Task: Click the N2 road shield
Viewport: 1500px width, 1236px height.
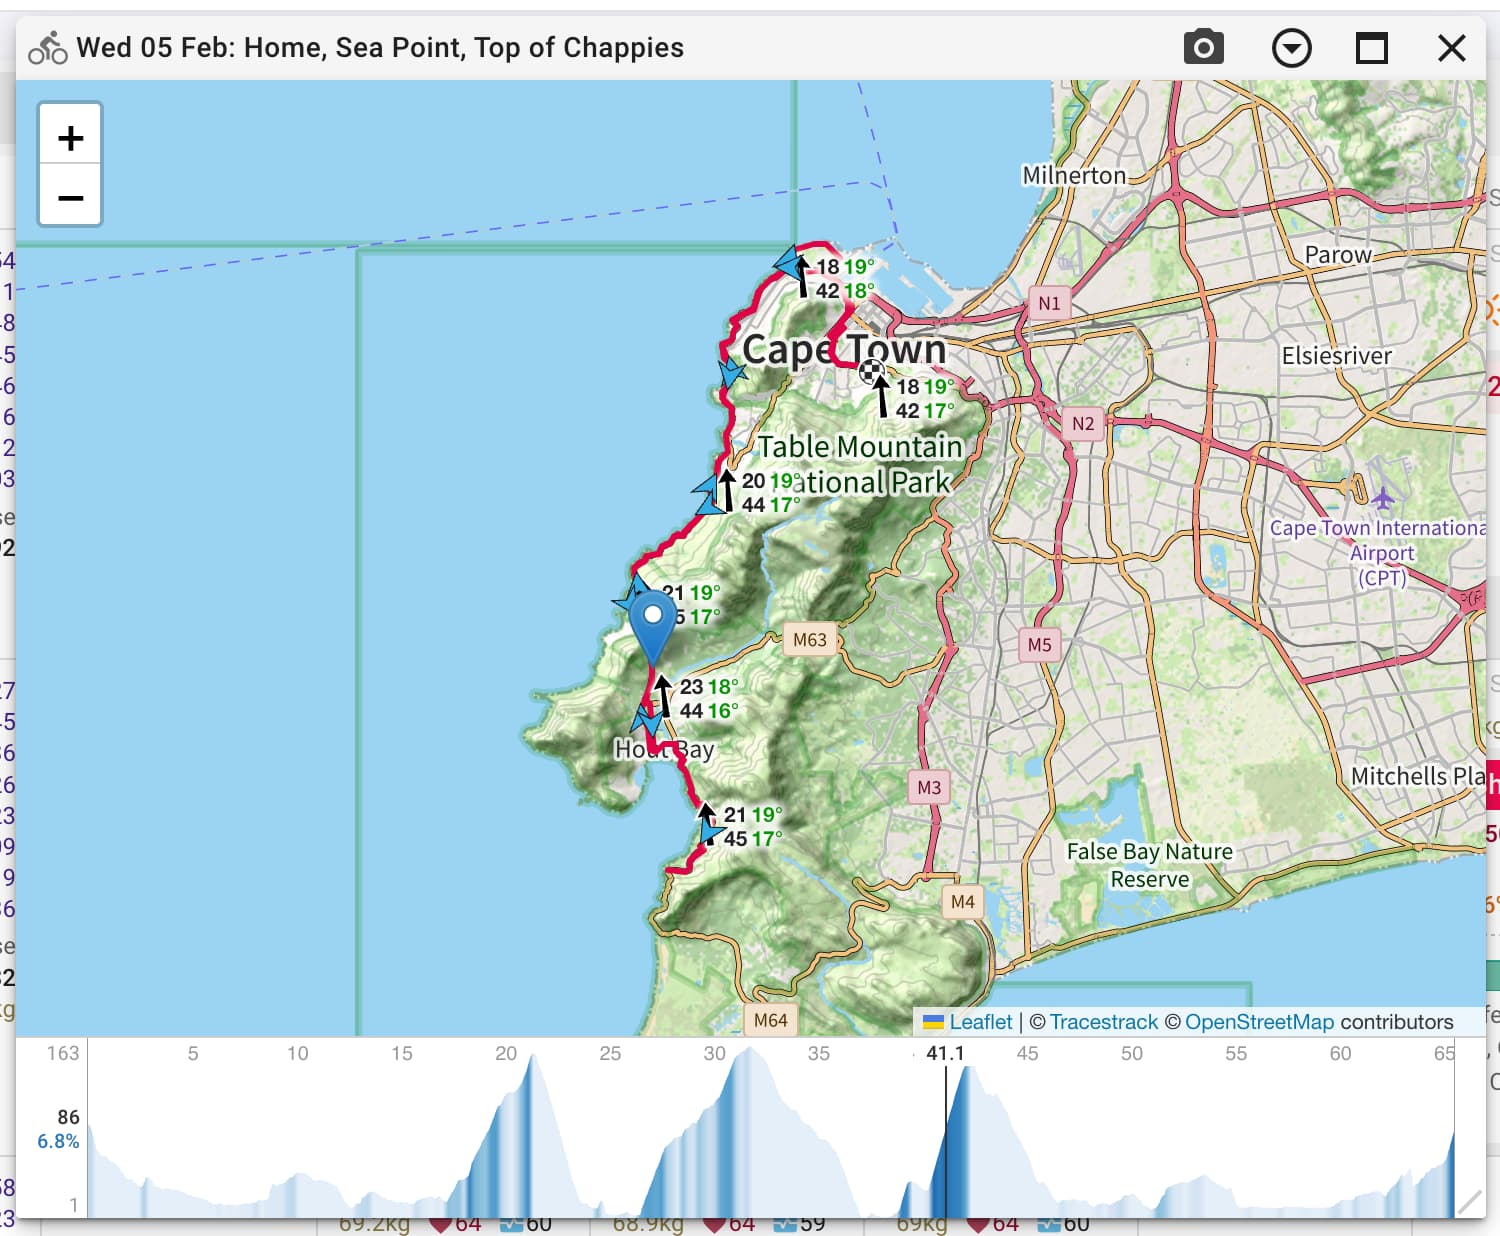Action: click(x=1083, y=423)
